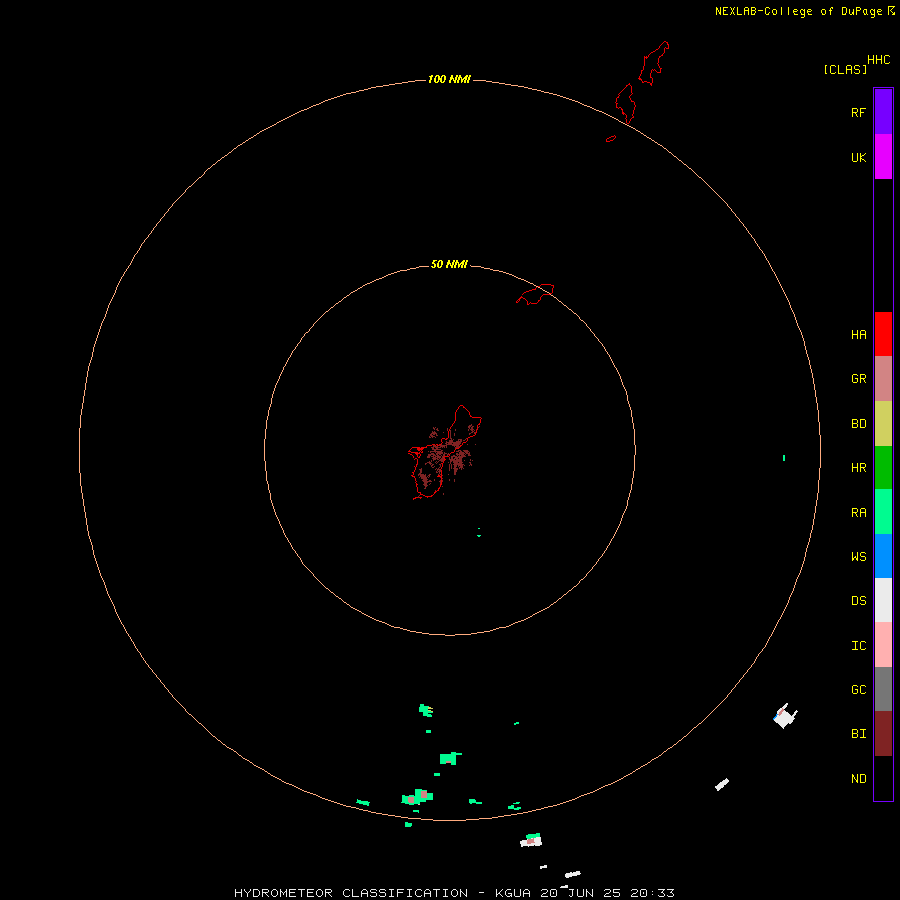Click the [CLAS] units label

tap(845, 69)
